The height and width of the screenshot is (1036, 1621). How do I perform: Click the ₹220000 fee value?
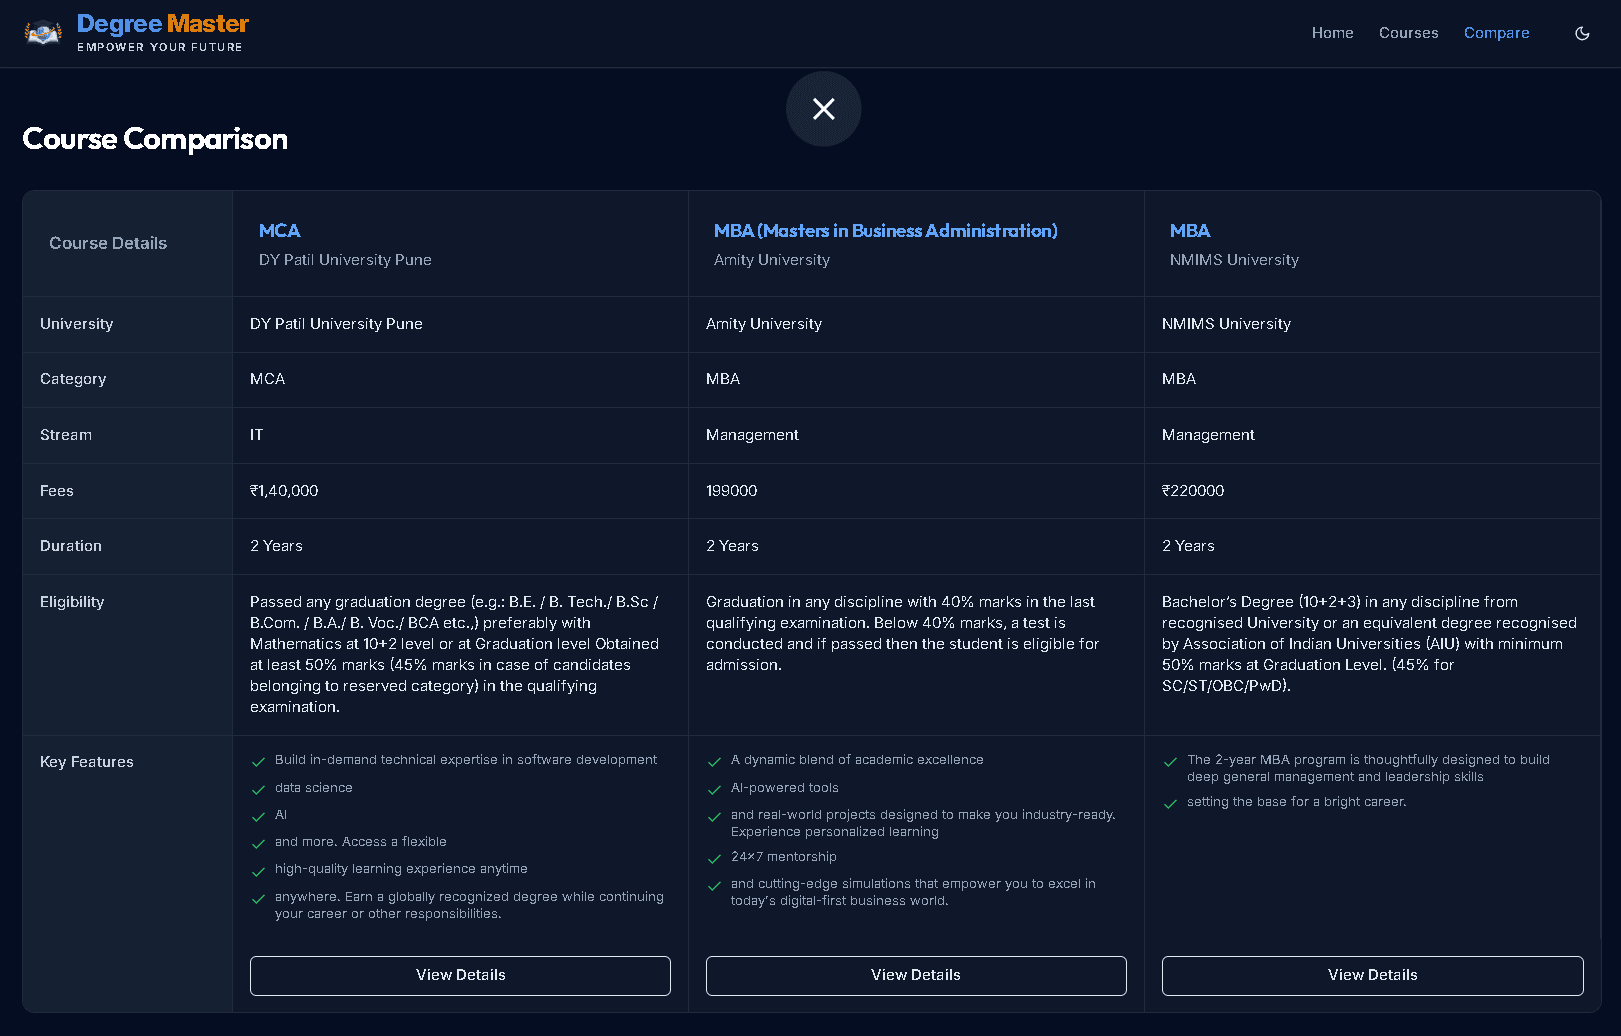click(1193, 491)
